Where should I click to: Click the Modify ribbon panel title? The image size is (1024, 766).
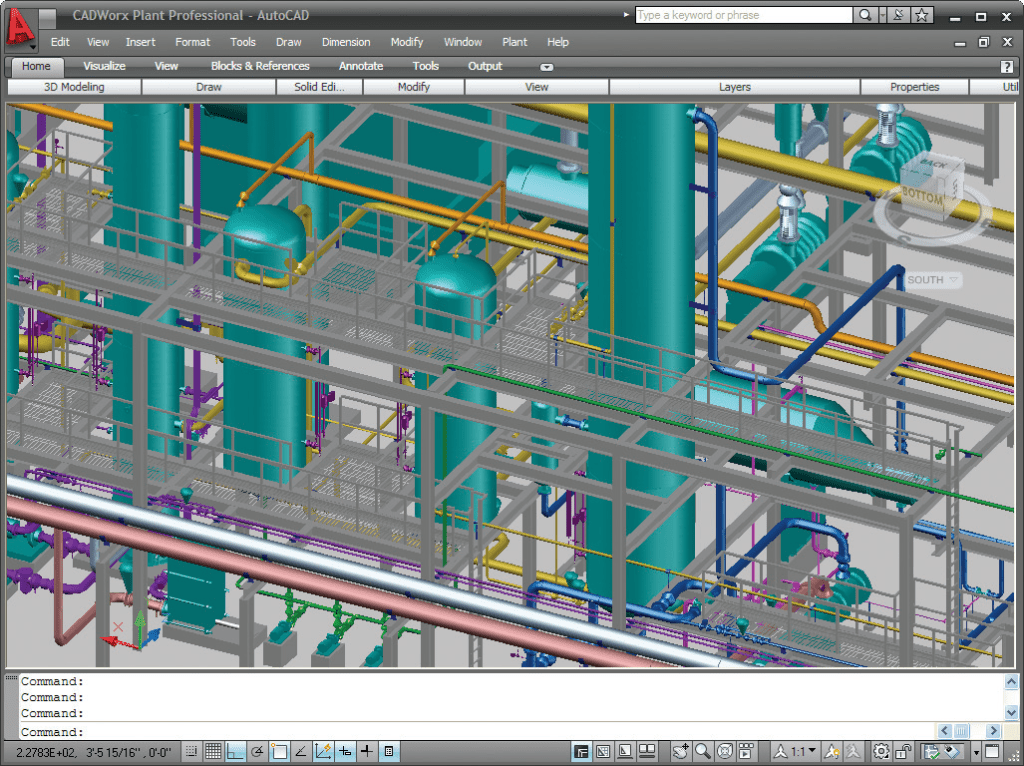412,87
